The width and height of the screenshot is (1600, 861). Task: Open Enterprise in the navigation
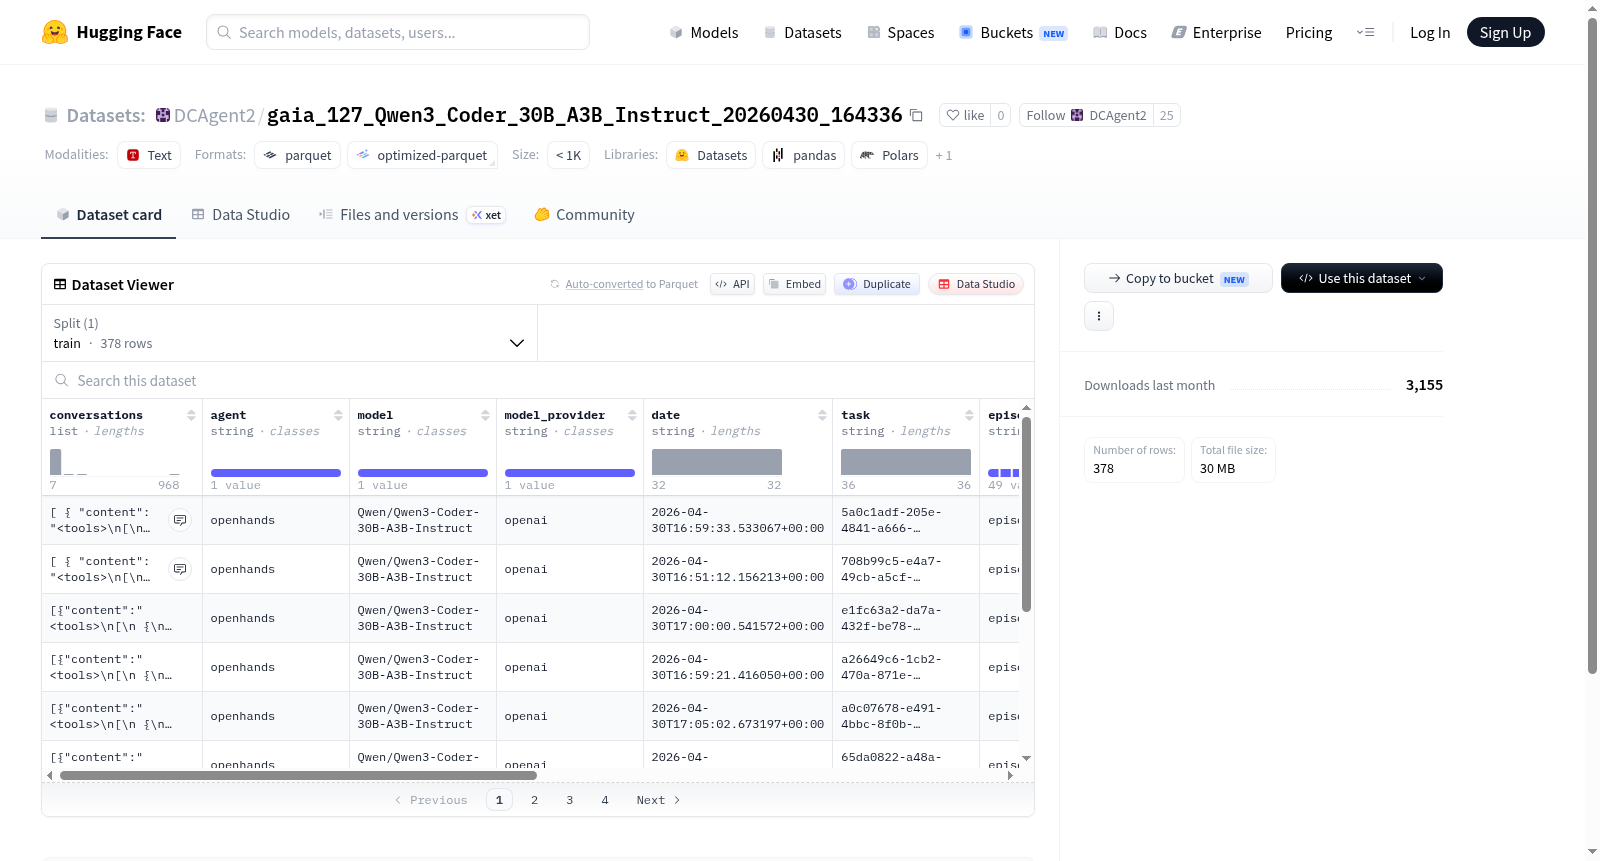[1216, 32]
